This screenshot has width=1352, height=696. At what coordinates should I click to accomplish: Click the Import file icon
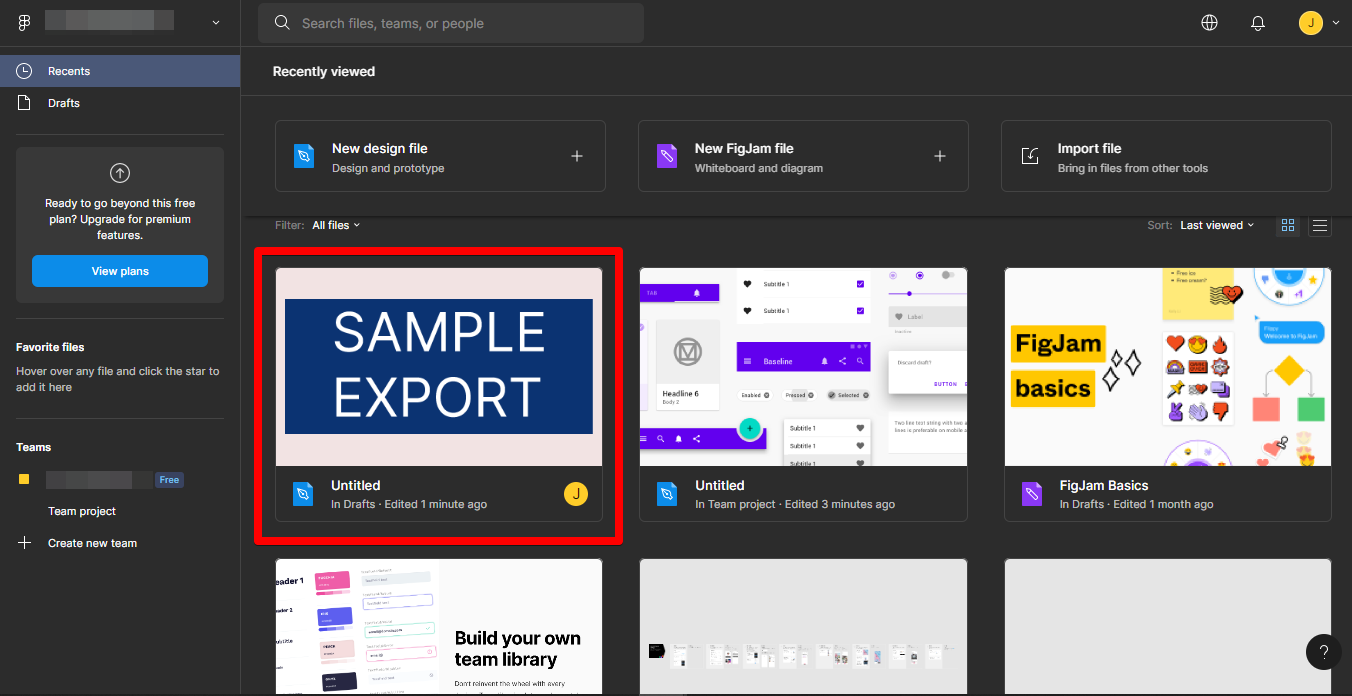[1030, 156]
